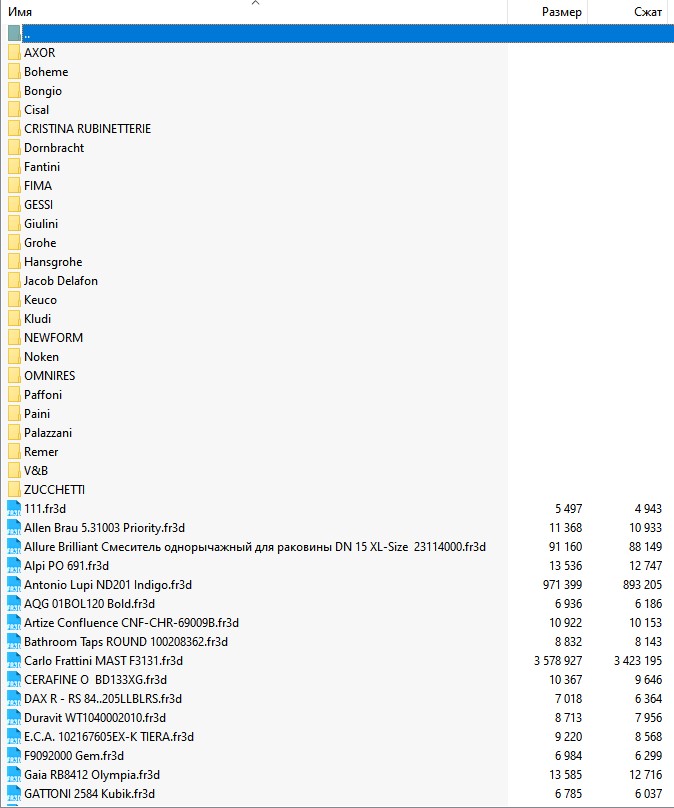
Task: Select file name Gaia RB8412 Olympia.fr3d
Action: point(92,775)
